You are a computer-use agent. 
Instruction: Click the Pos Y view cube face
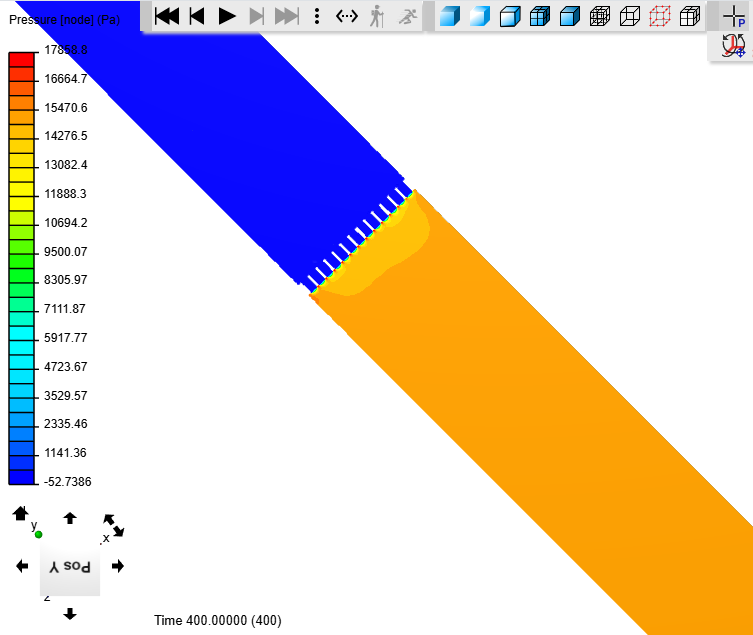coord(70,567)
